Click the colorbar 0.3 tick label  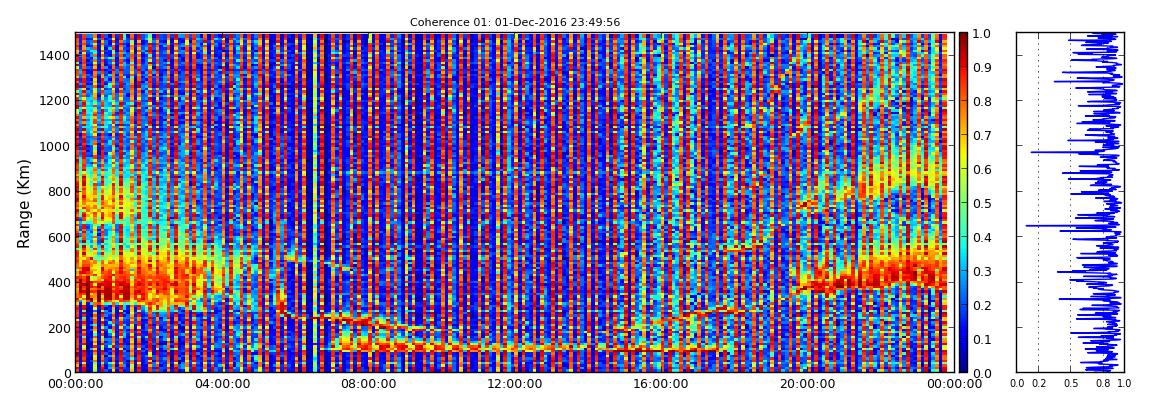coord(981,271)
